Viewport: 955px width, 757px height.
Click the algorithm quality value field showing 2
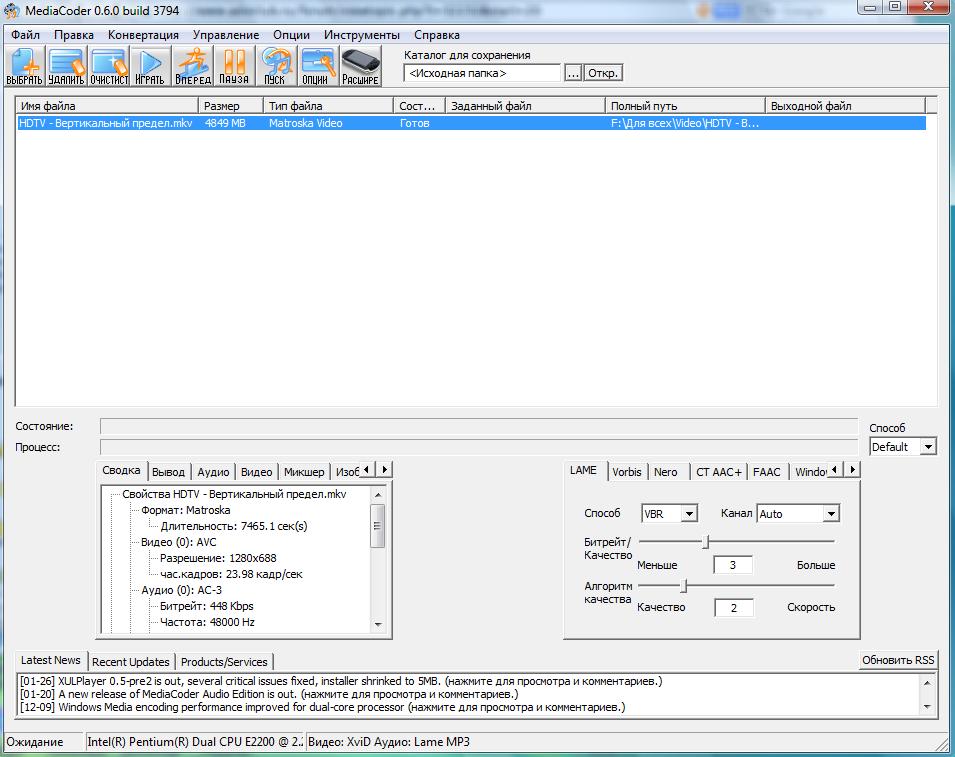tap(733, 608)
